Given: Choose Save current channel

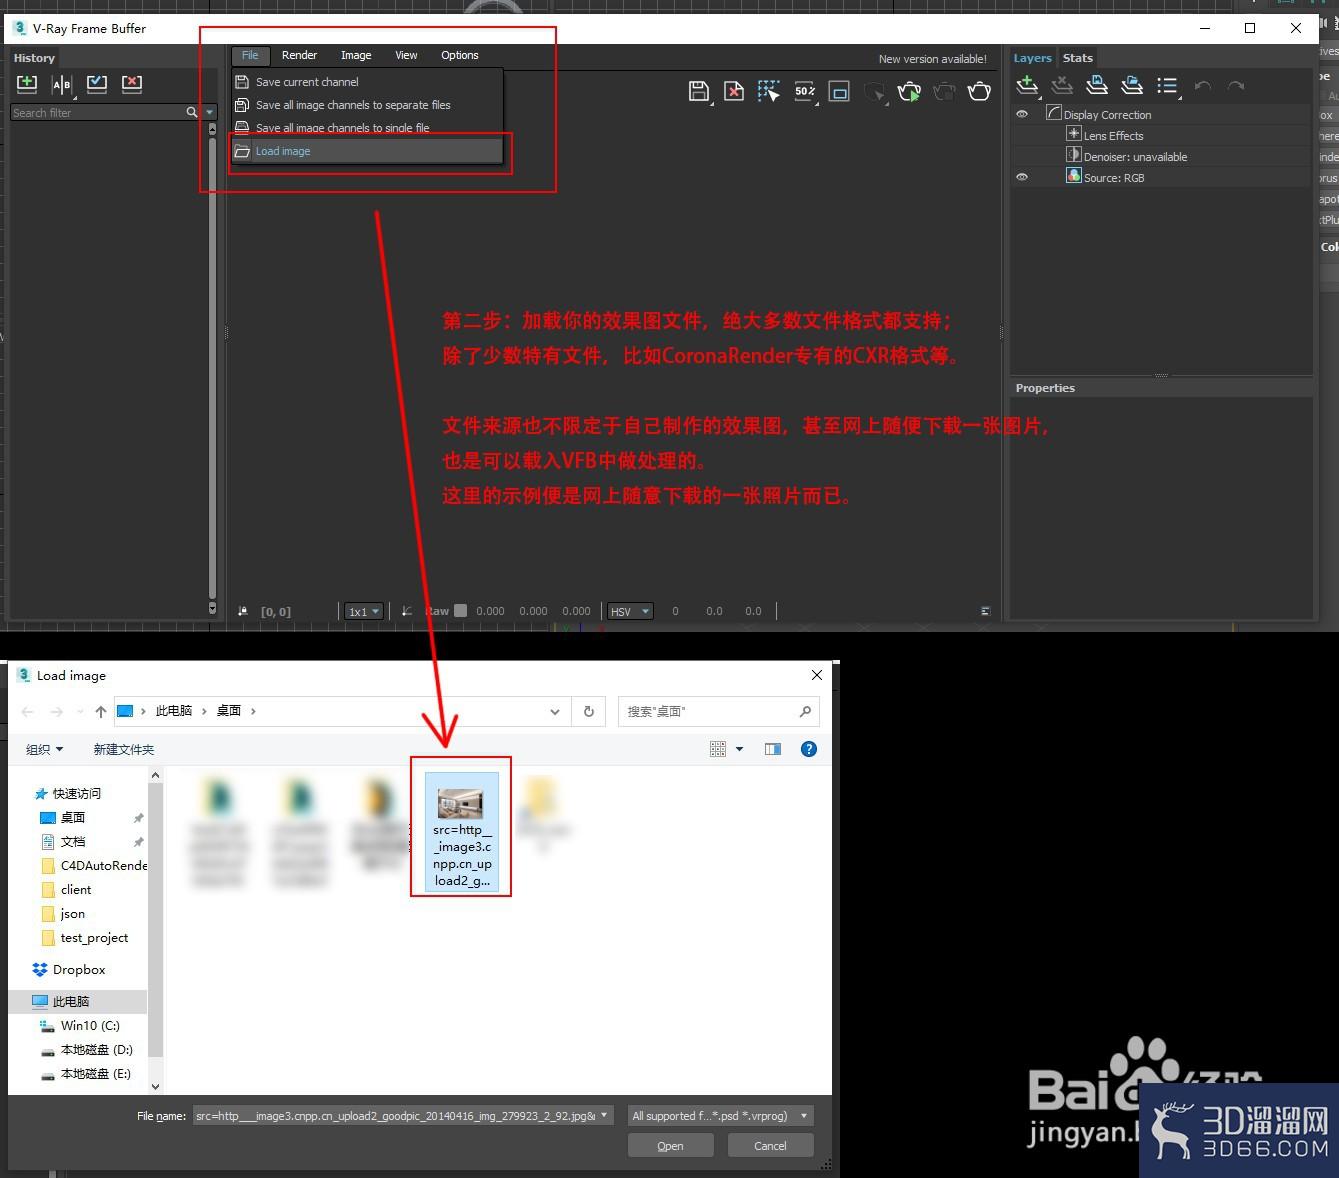Looking at the screenshot, I should coord(367,82).
